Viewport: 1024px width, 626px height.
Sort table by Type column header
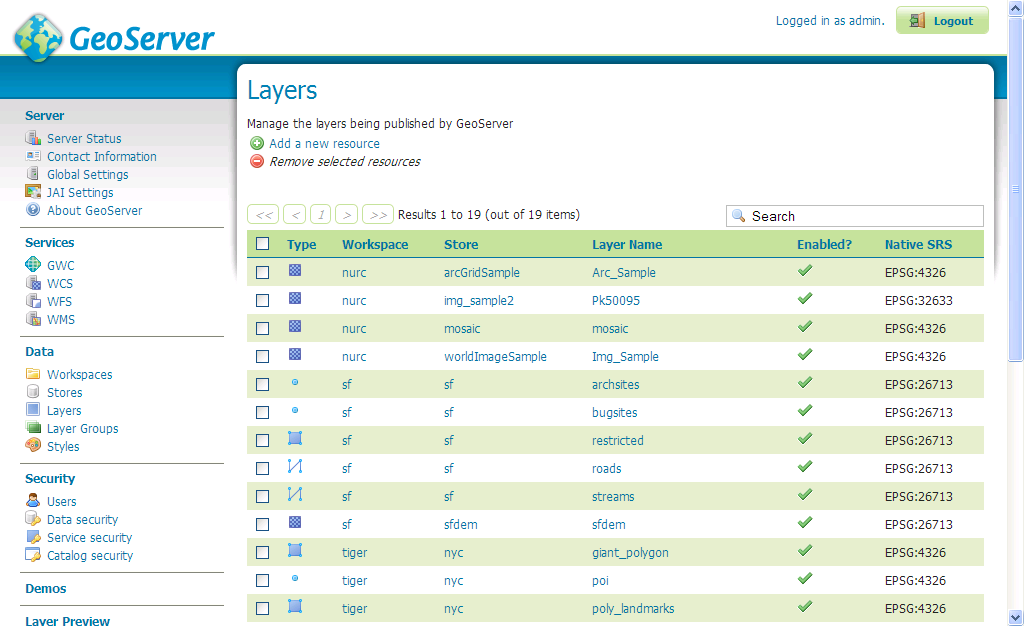302,244
